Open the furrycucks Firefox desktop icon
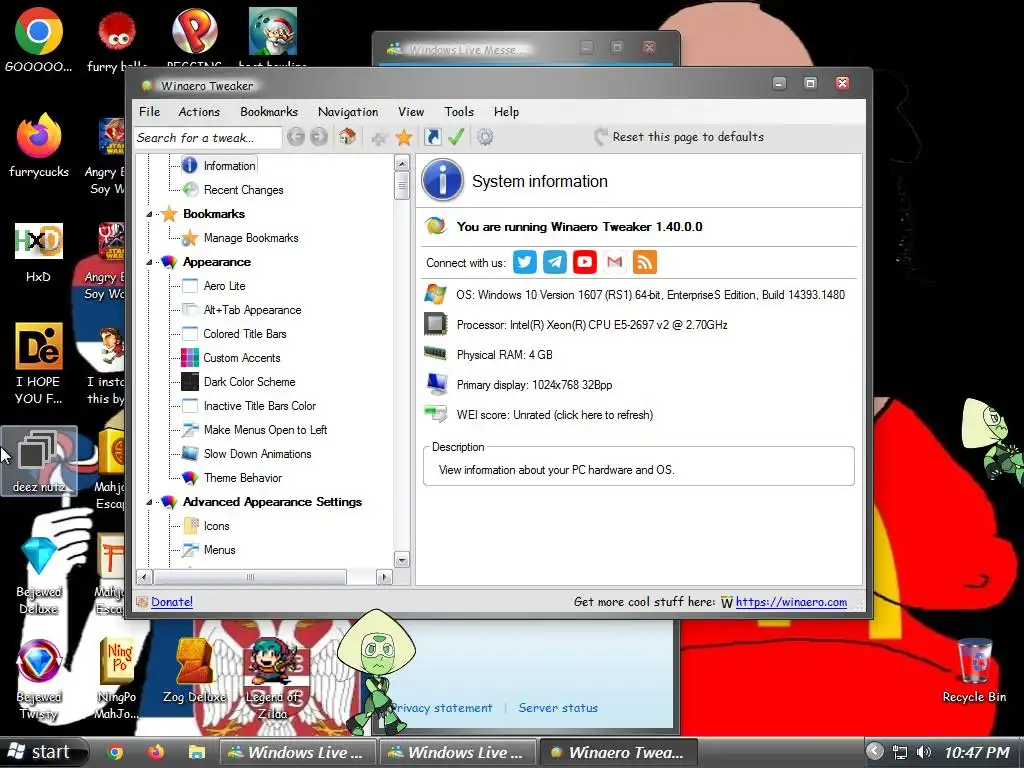Image resolution: width=1024 pixels, height=768 pixels. coord(39,146)
